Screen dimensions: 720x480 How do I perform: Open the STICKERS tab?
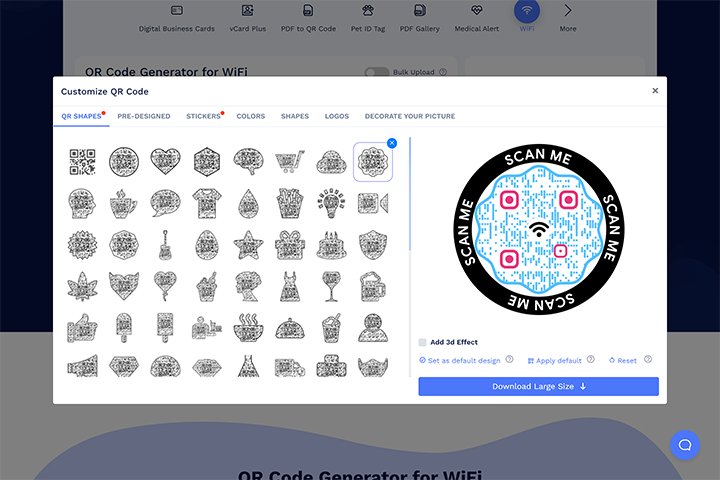pos(203,116)
